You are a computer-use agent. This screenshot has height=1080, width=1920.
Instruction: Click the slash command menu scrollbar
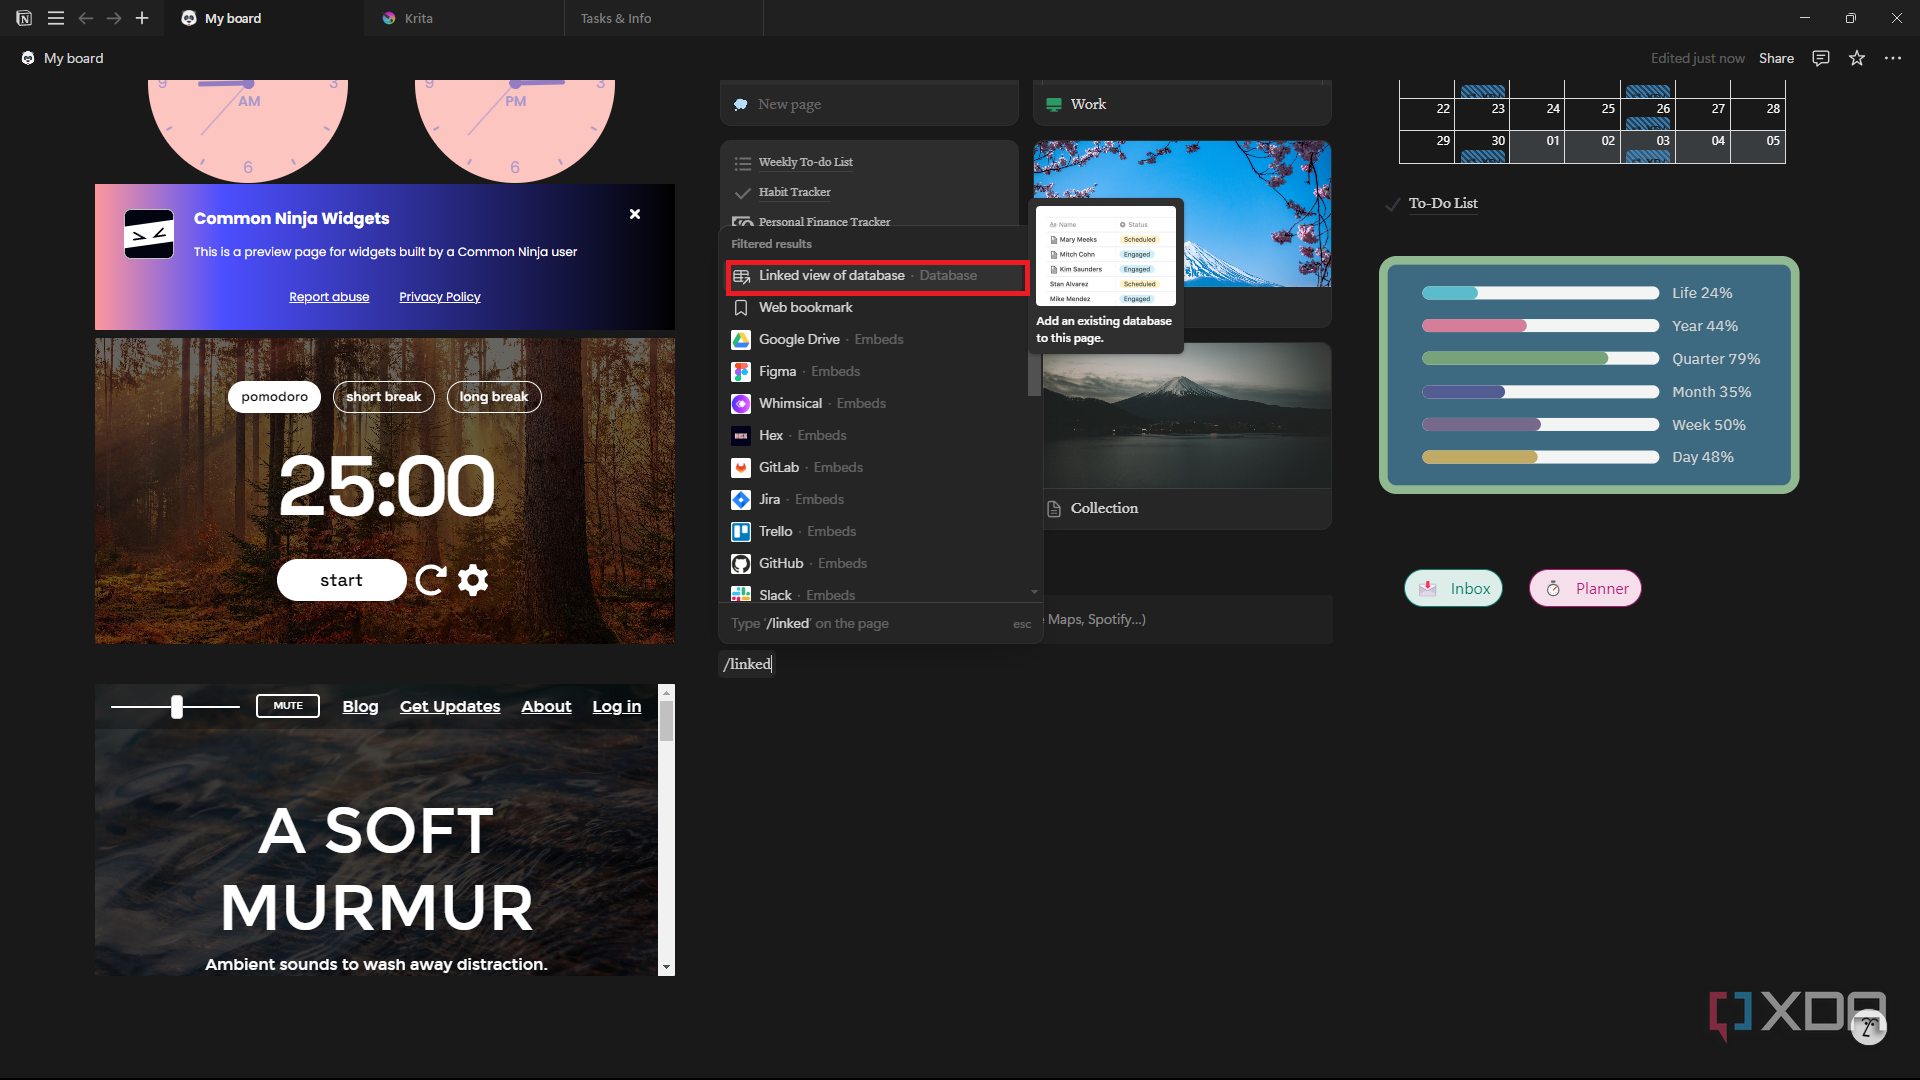point(1034,376)
